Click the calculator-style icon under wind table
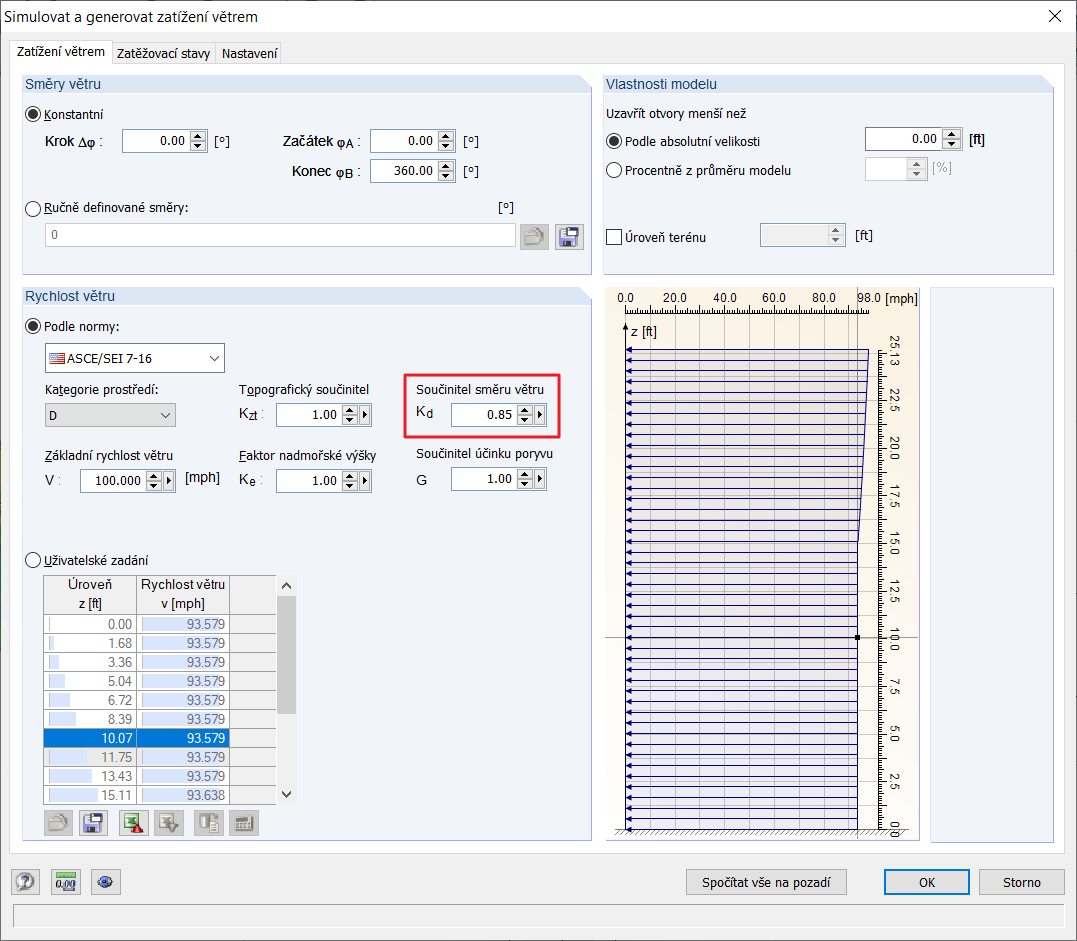The height and width of the screenshot is (941, 1077). [x=244, y=822]
